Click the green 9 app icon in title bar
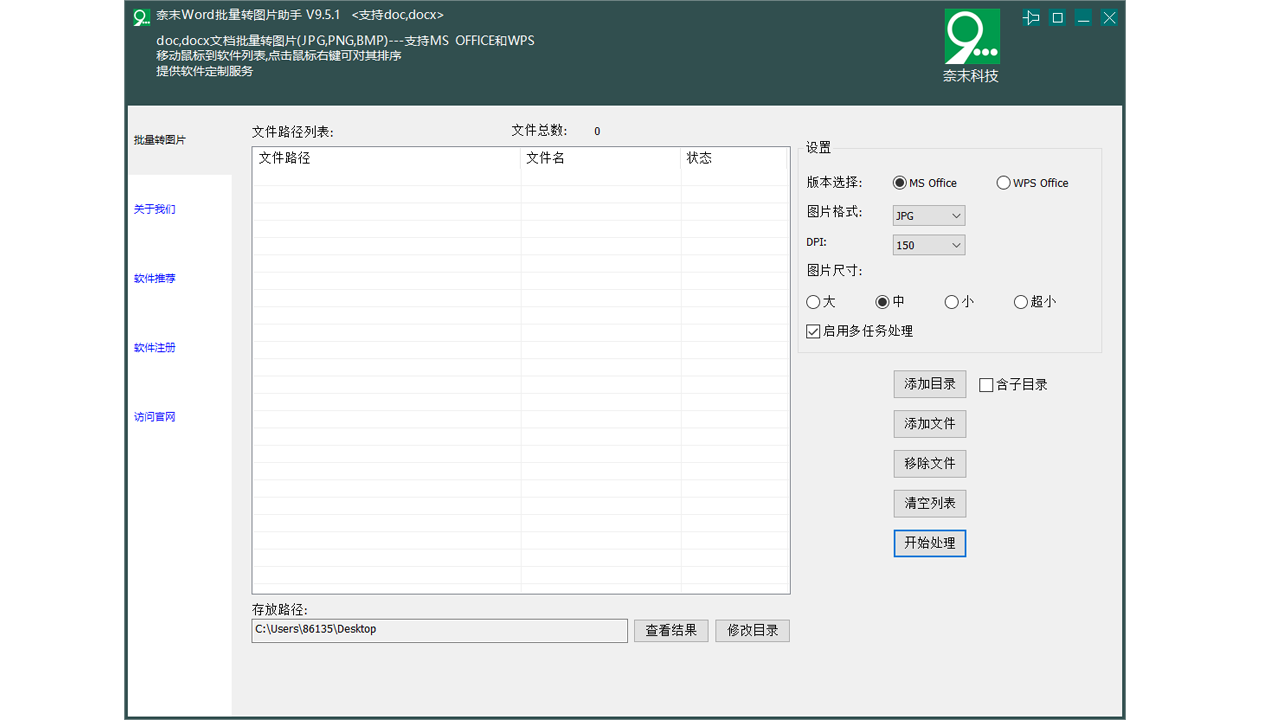 [142, 17]
